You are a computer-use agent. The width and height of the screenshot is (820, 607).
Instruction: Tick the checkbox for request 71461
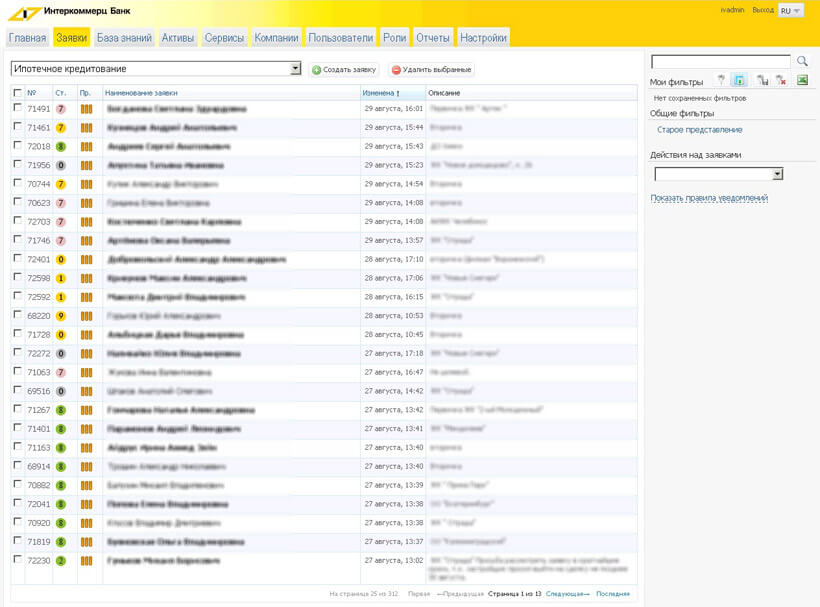tap(17, 127)
